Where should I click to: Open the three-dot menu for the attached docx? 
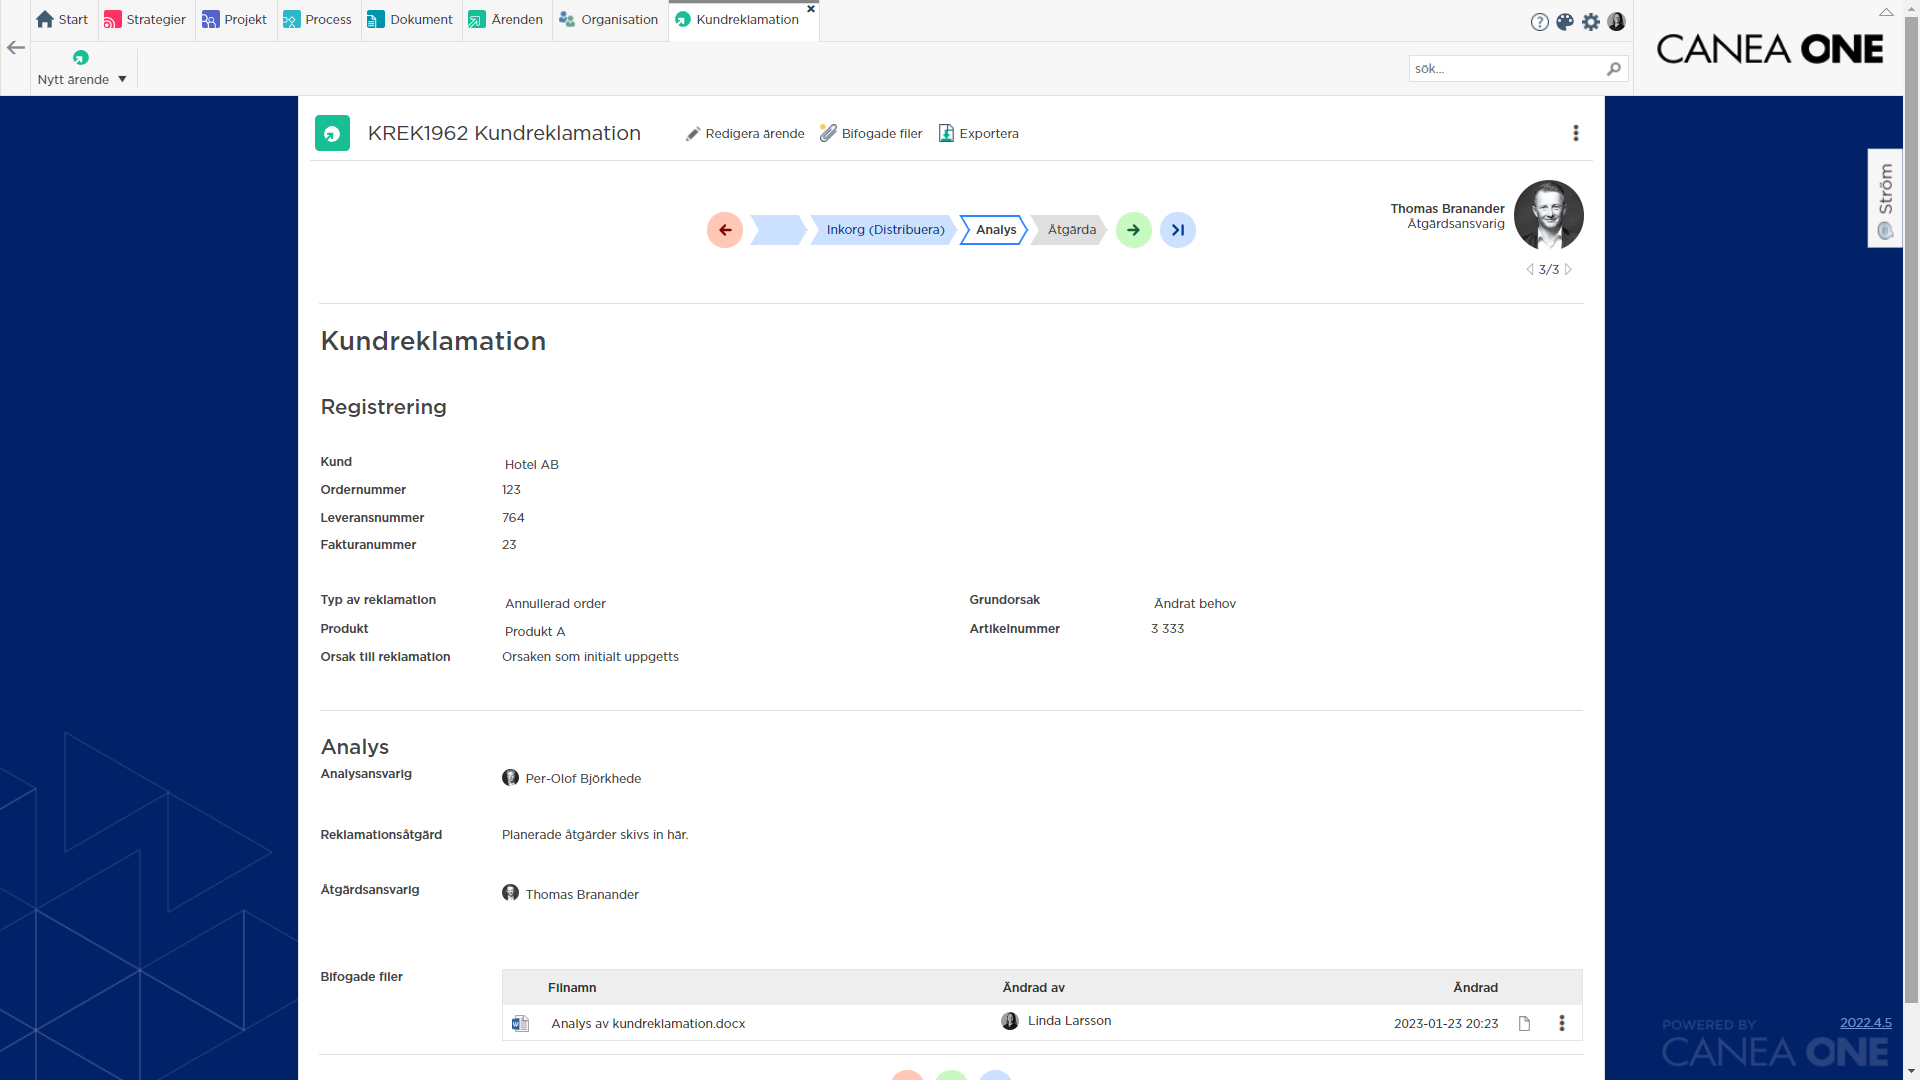point(1561,1023)
